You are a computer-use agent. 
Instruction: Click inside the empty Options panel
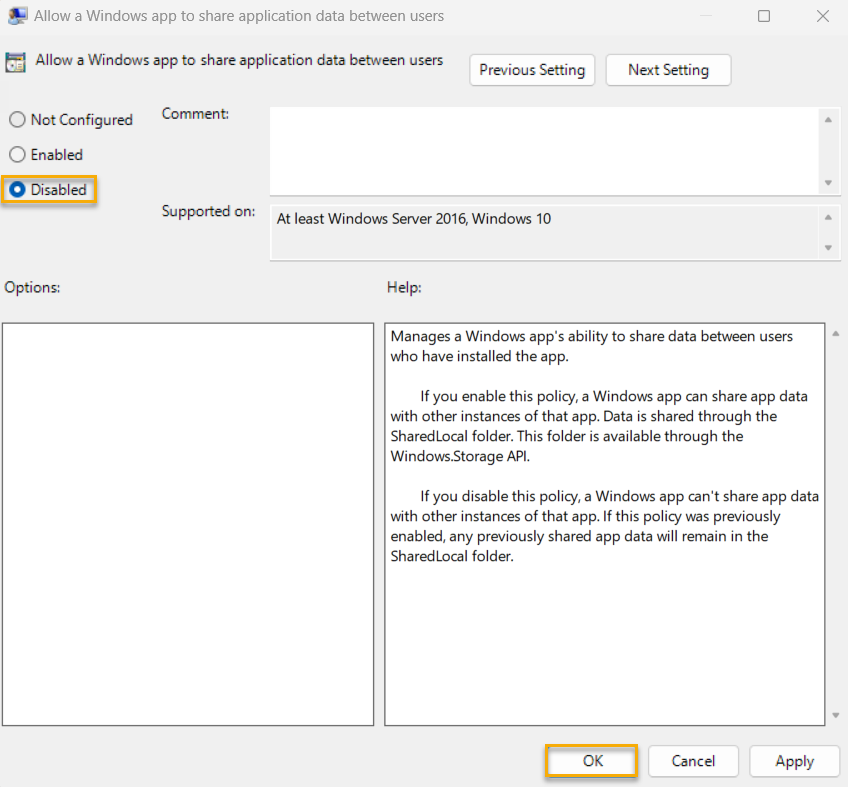(188, 520)
